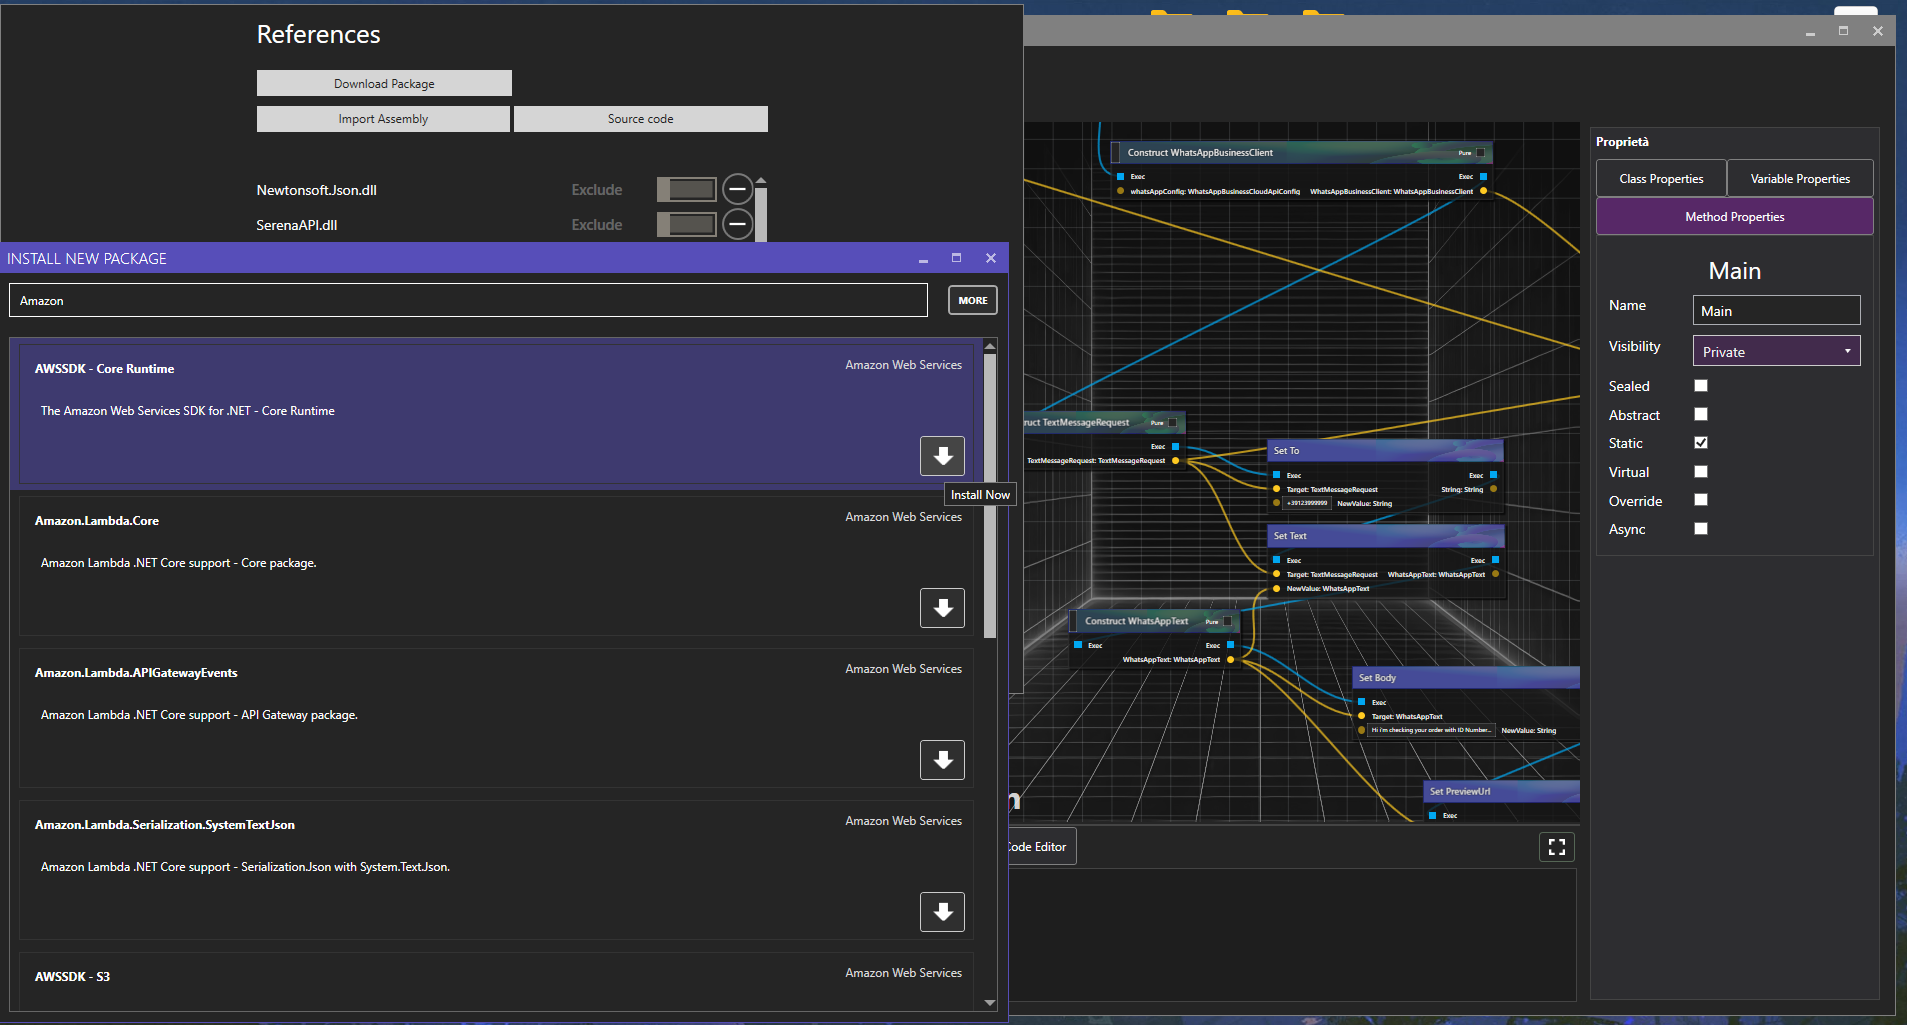
Task: Install the AWSSDK Core Runtime package
Action: coord(942,456)
